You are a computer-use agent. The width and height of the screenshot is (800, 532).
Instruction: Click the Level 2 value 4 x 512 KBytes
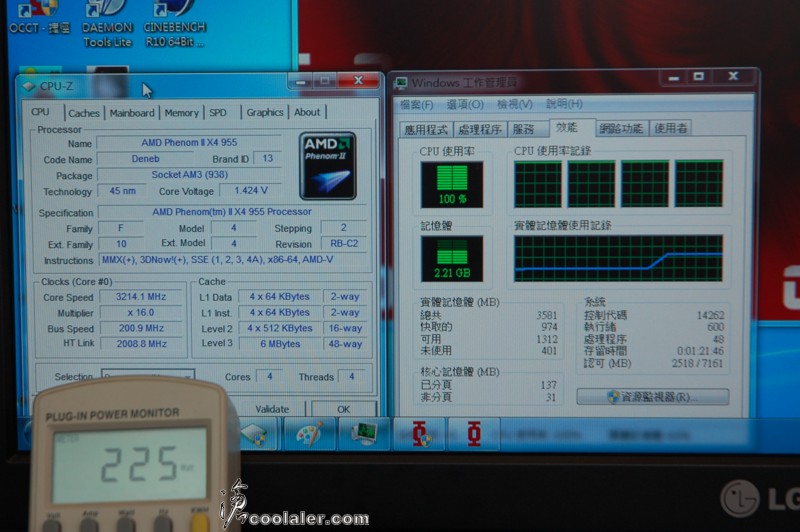click(280, 328)
